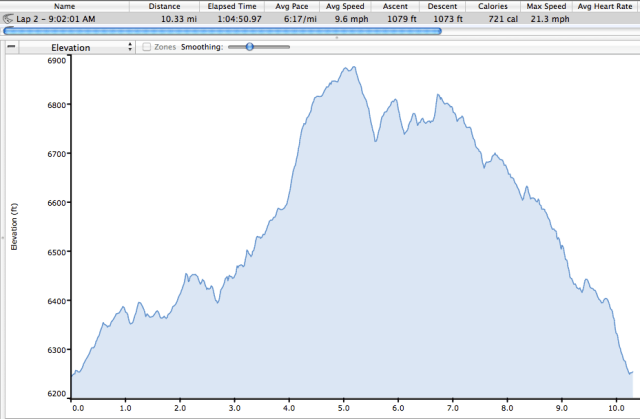Click the Max Speed column header
The image size is (640, 419).
[x=545, y=6]
